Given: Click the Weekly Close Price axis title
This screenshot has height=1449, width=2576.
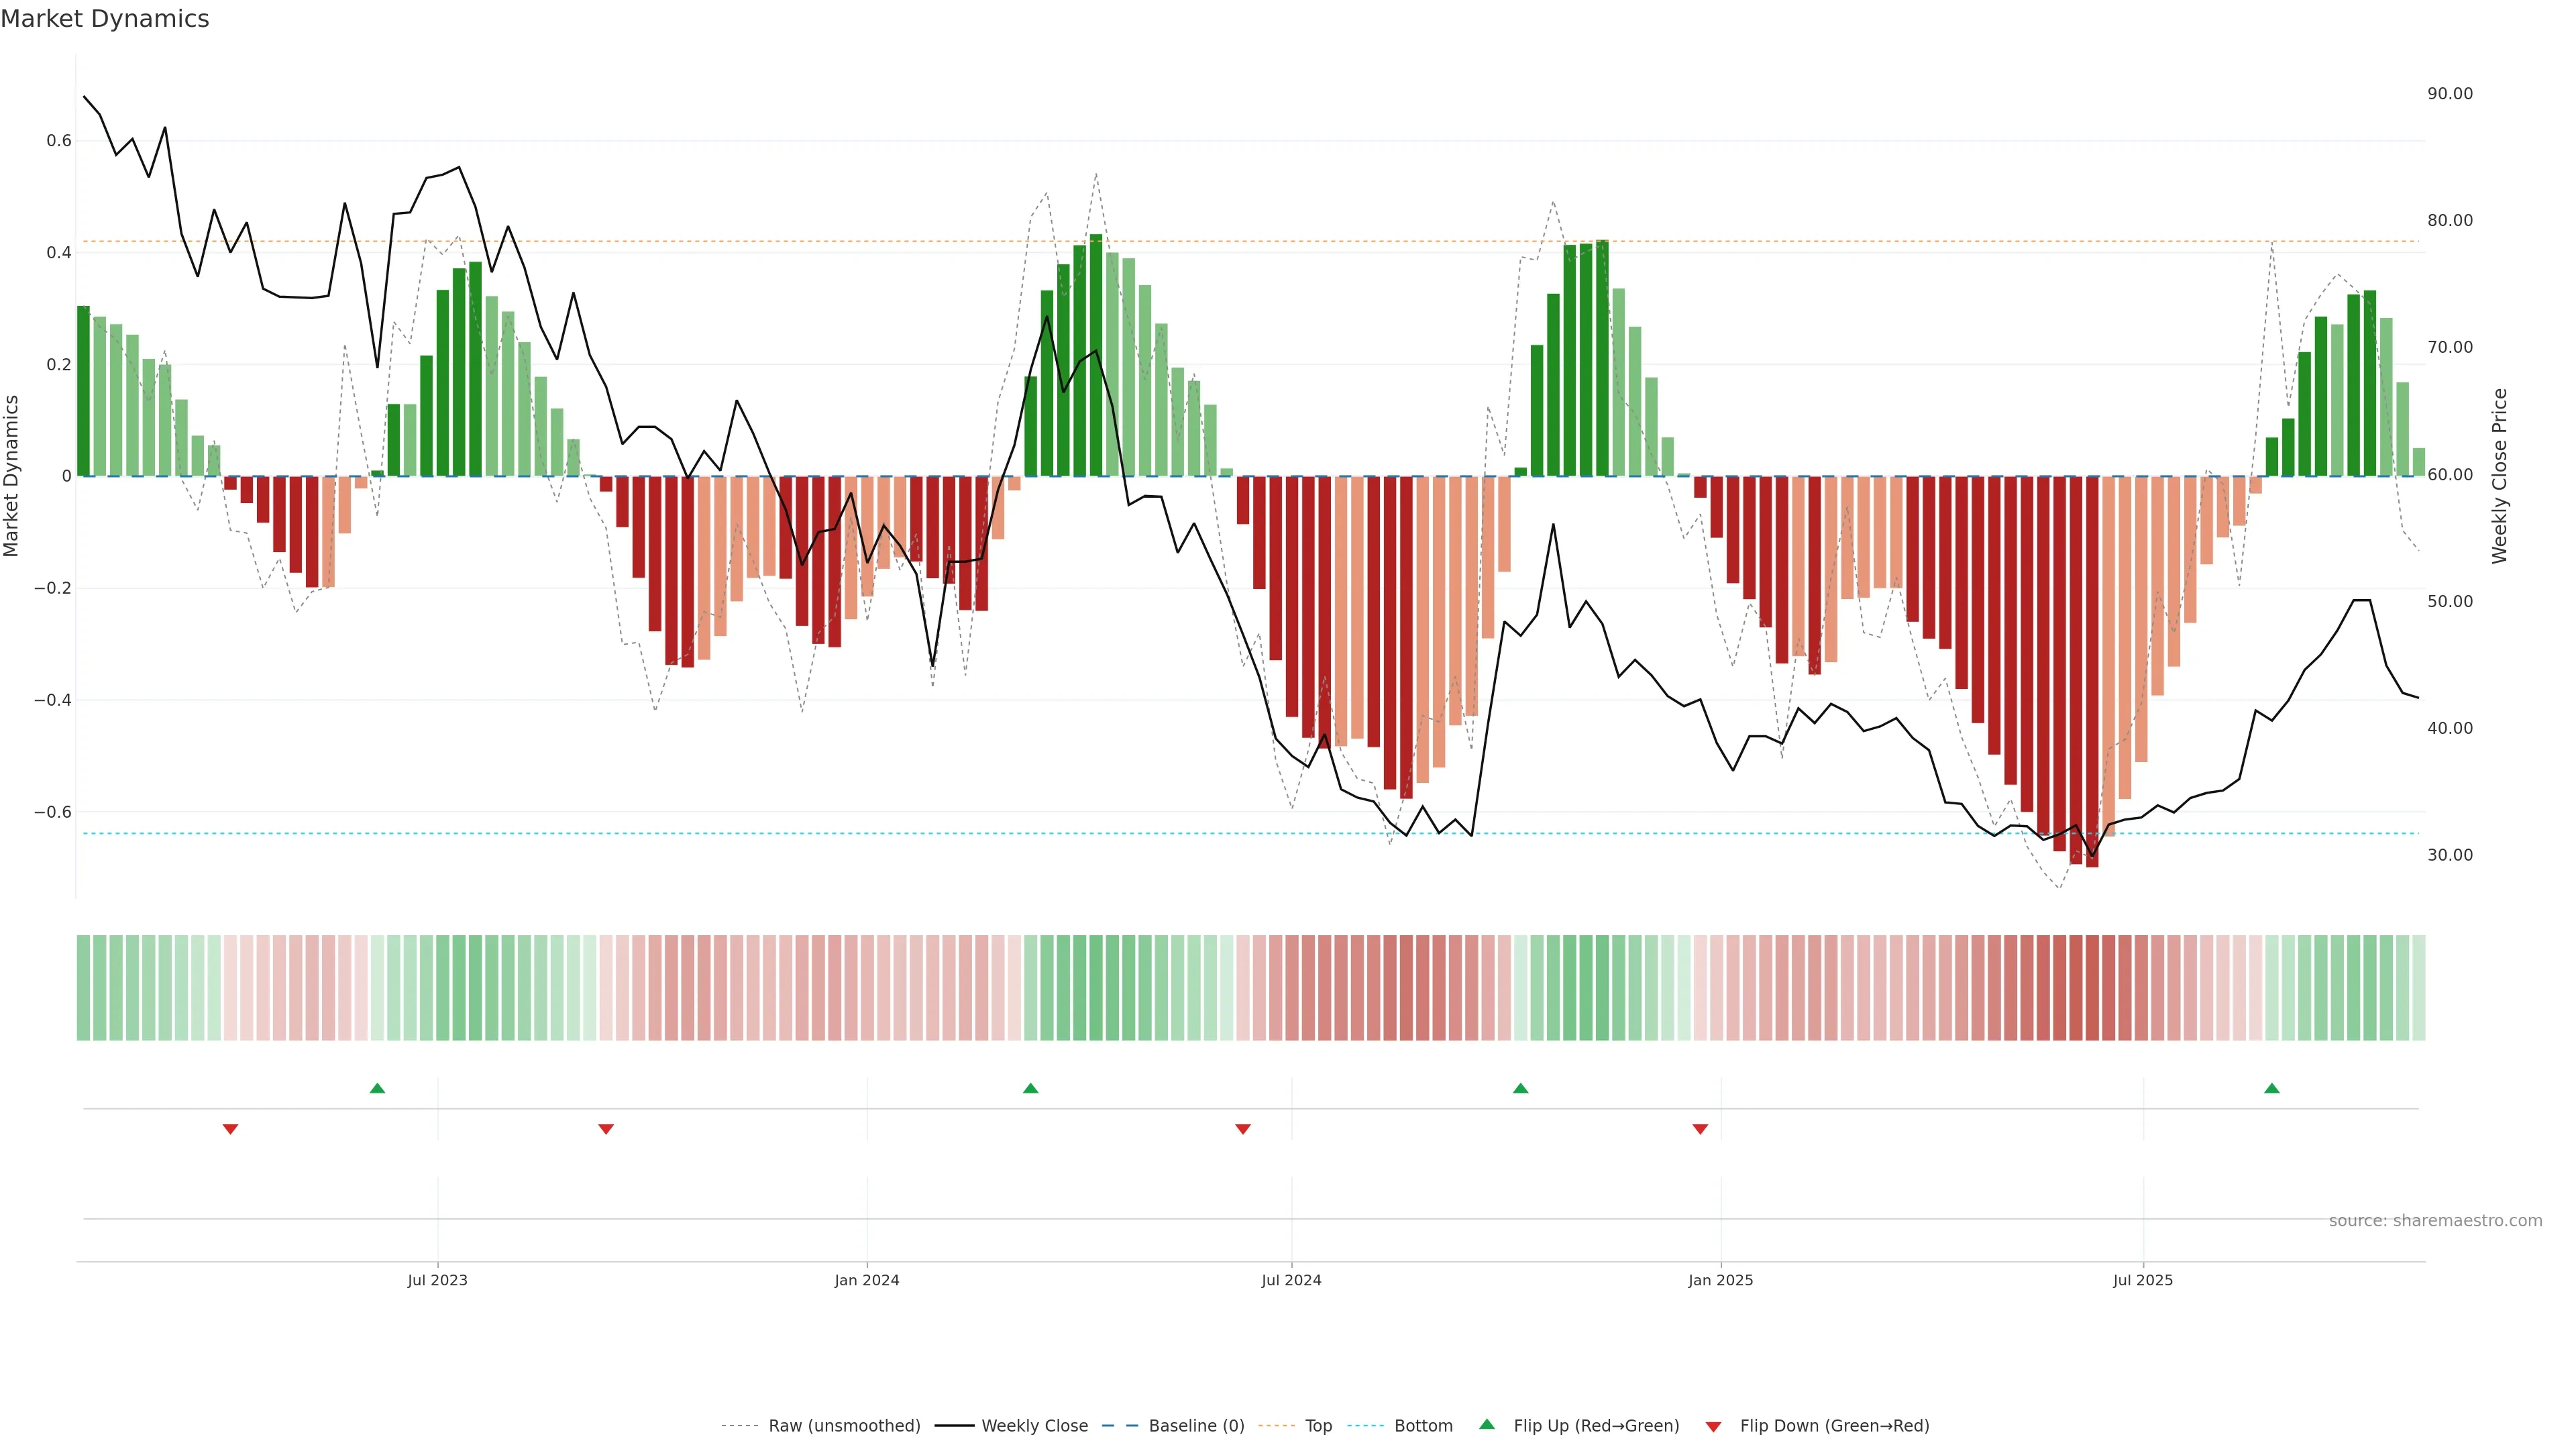Looking at the screenshot, I should click(x=2500, y=476).
